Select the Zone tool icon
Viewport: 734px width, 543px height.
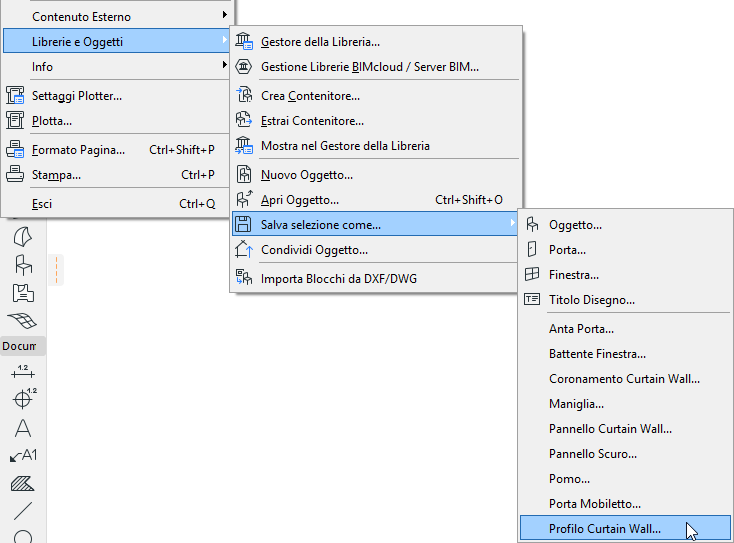(x=22, y=293)
